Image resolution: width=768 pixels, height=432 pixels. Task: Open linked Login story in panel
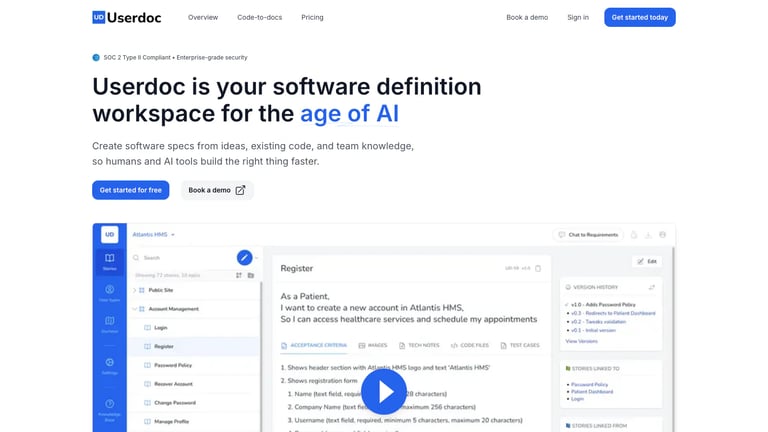click(x=577, y=399)
